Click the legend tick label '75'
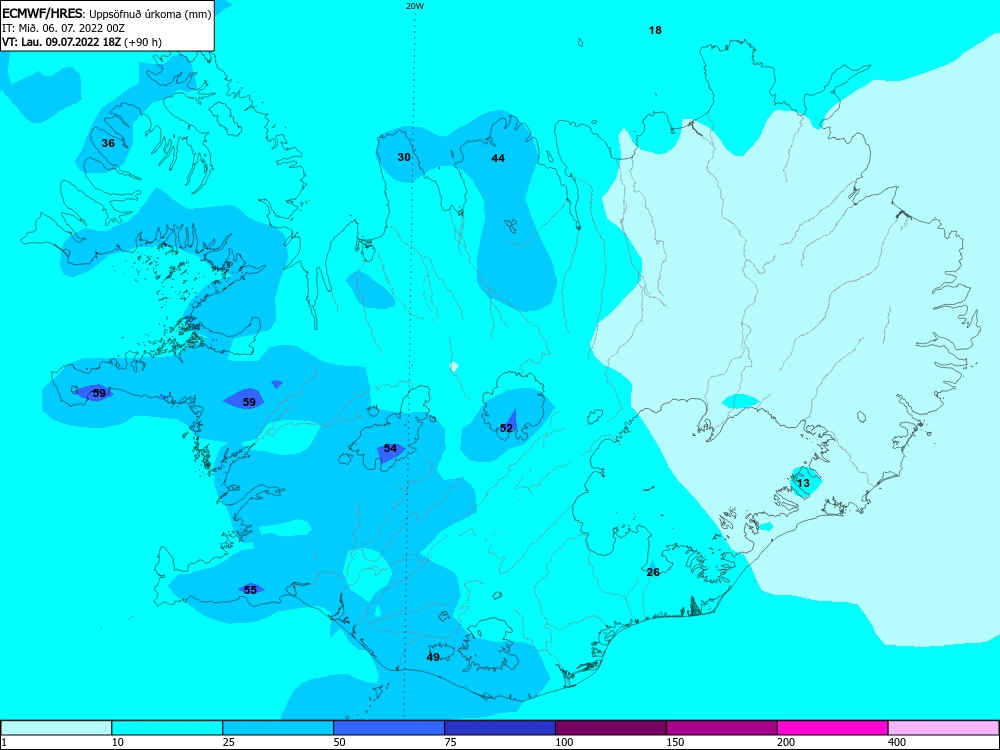The width and height of the screenshot is (1000, 750). tap(450, 742)
